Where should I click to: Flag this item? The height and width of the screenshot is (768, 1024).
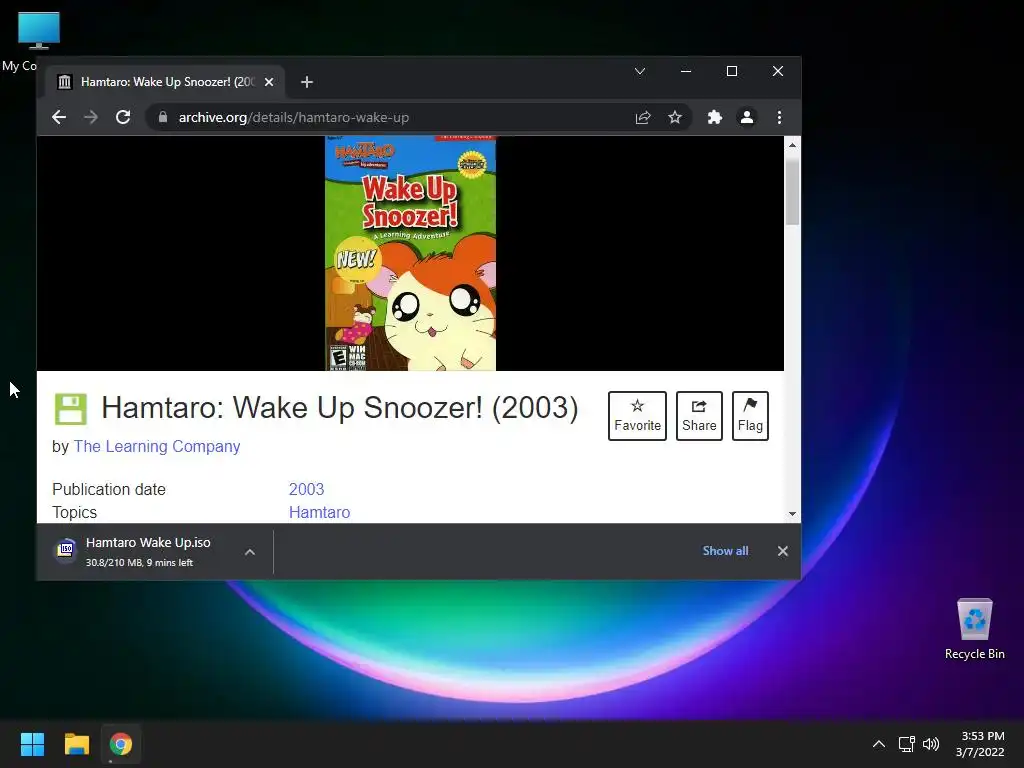click(x=750, y=416)
